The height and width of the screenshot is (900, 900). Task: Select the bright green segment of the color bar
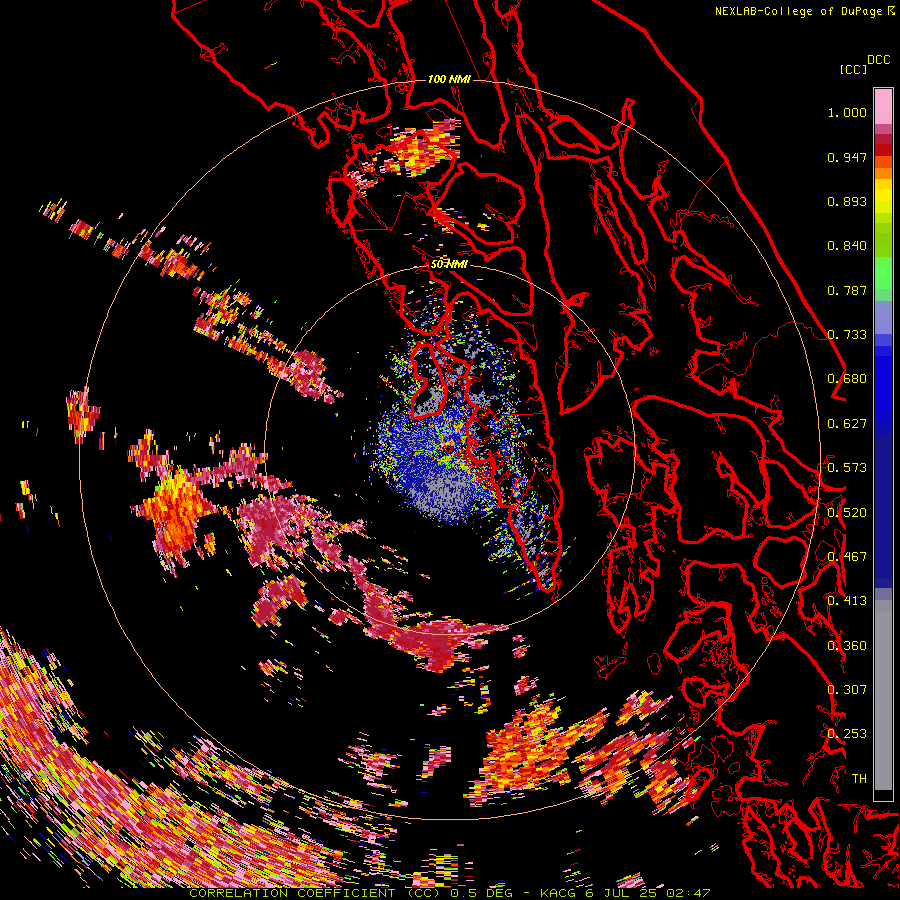coord(883,273)
